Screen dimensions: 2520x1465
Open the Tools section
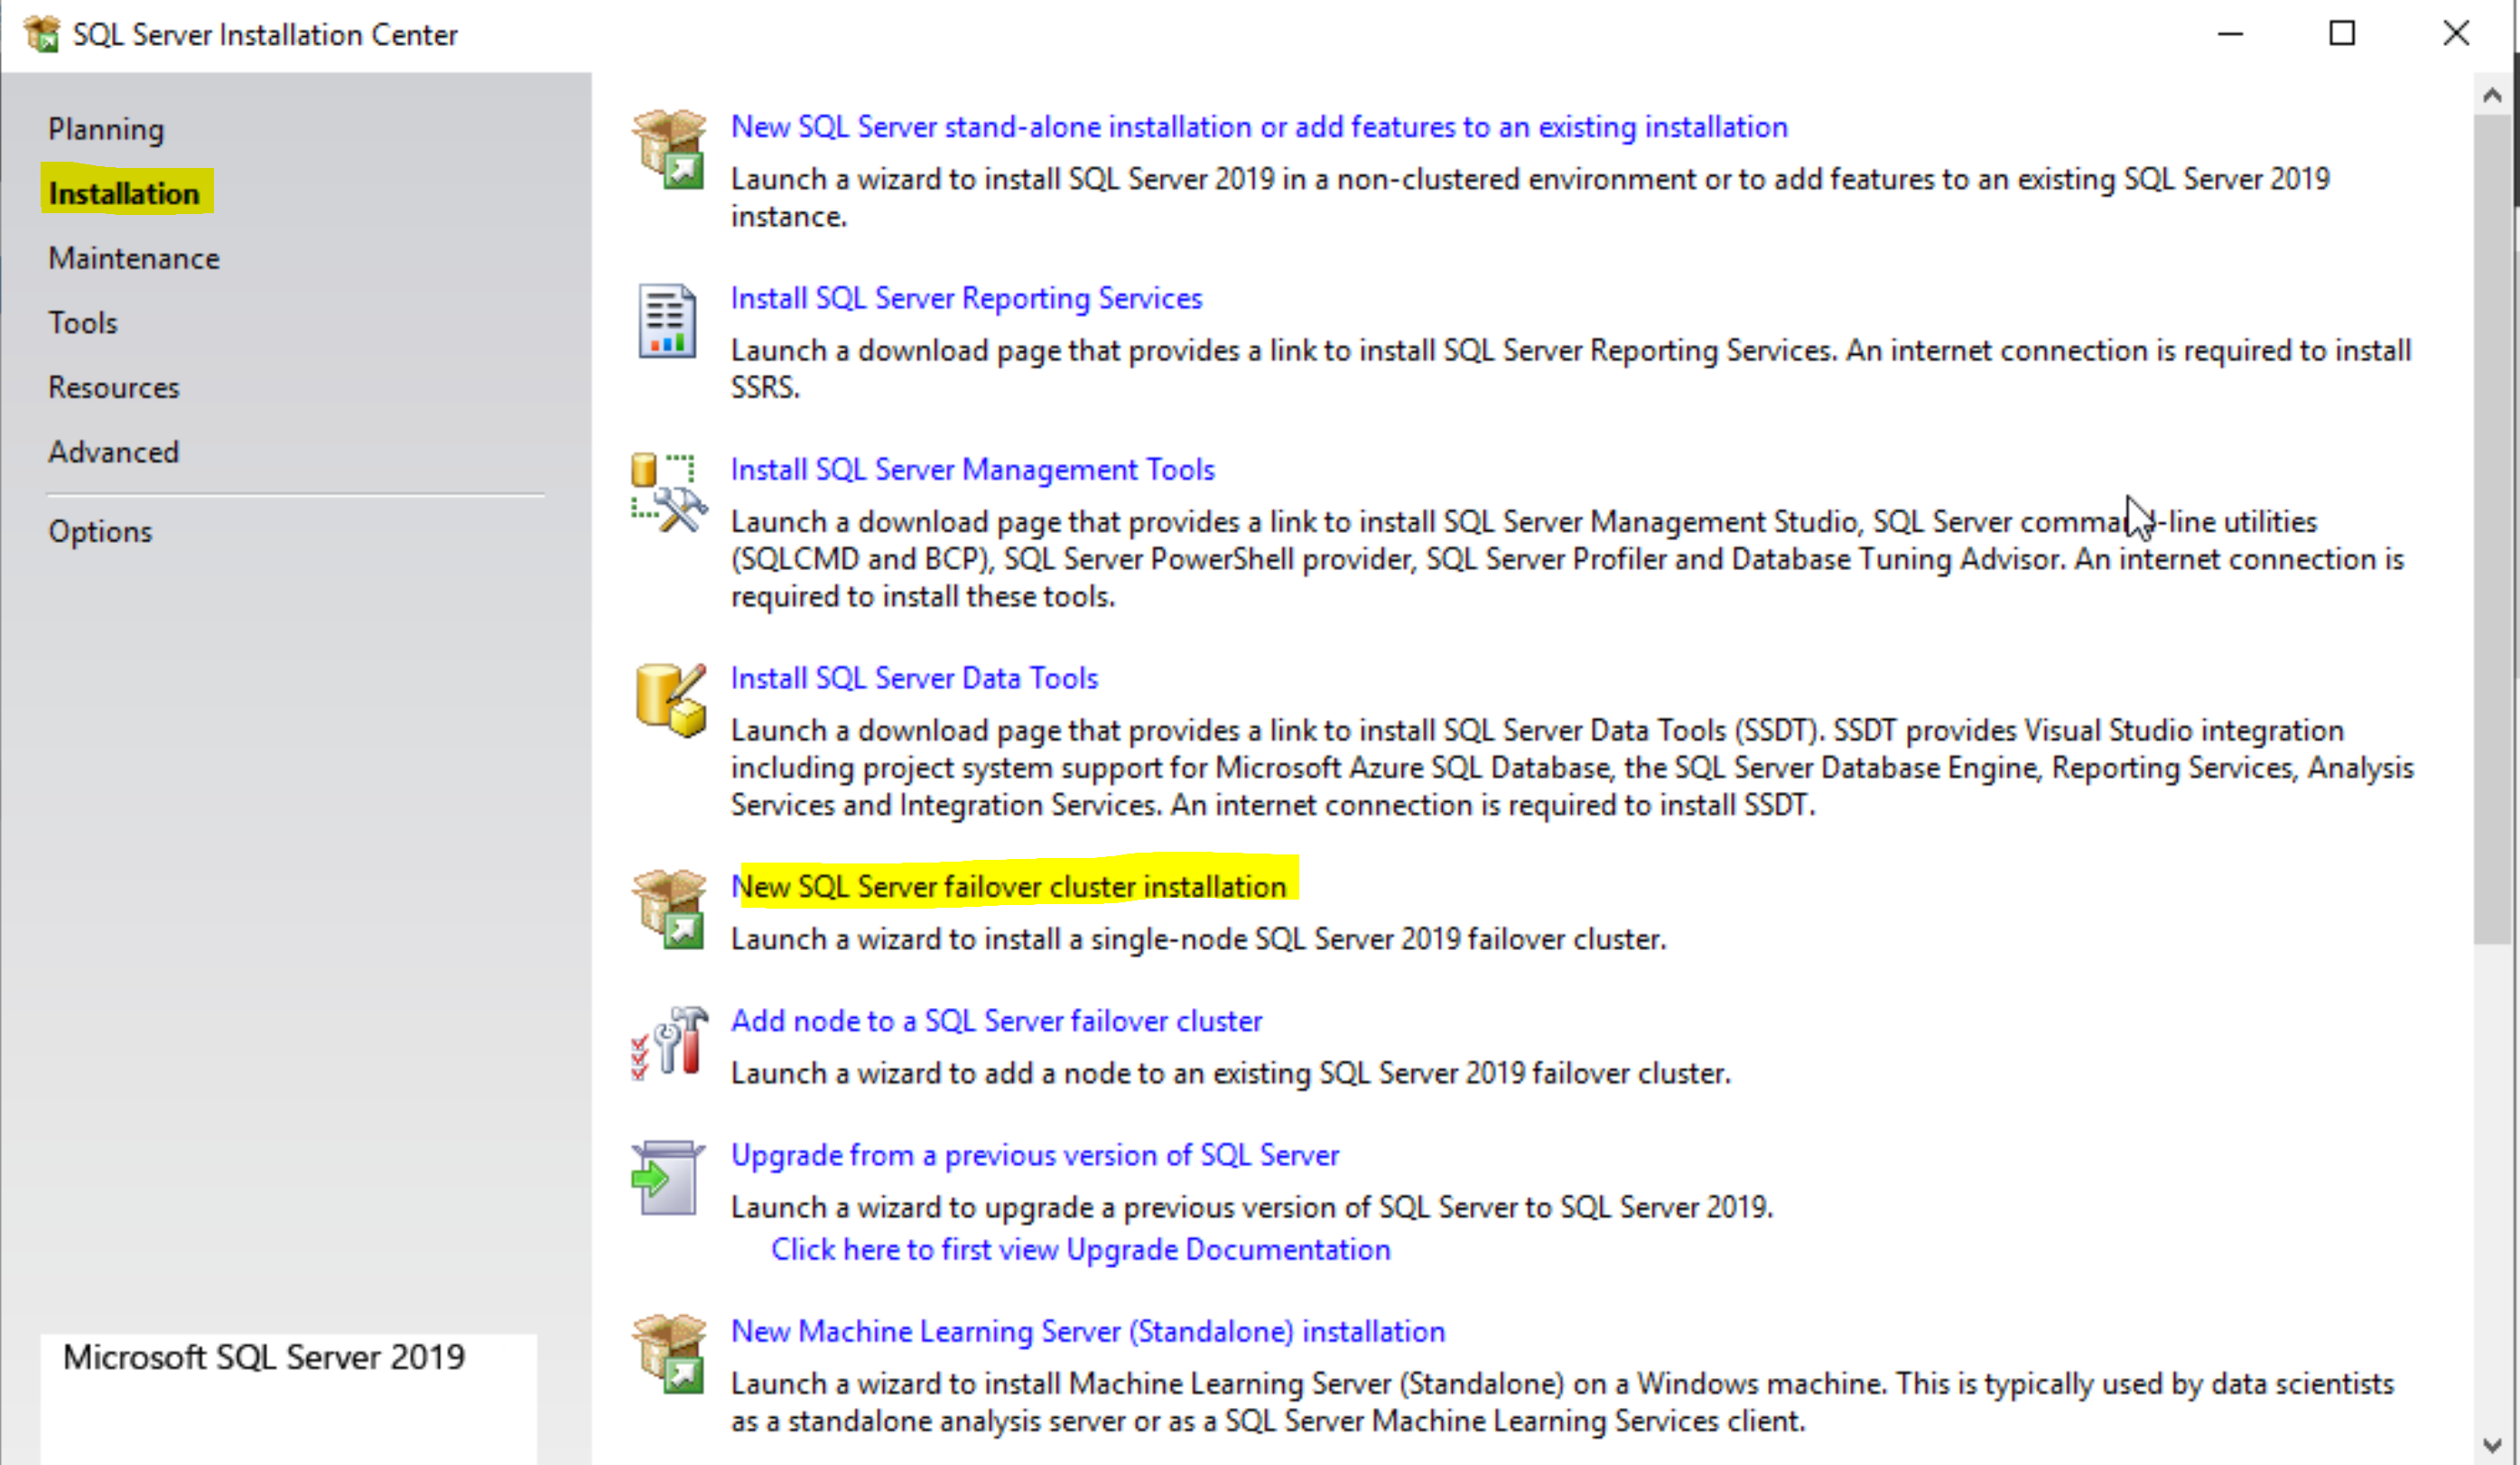tap(83, 323)
